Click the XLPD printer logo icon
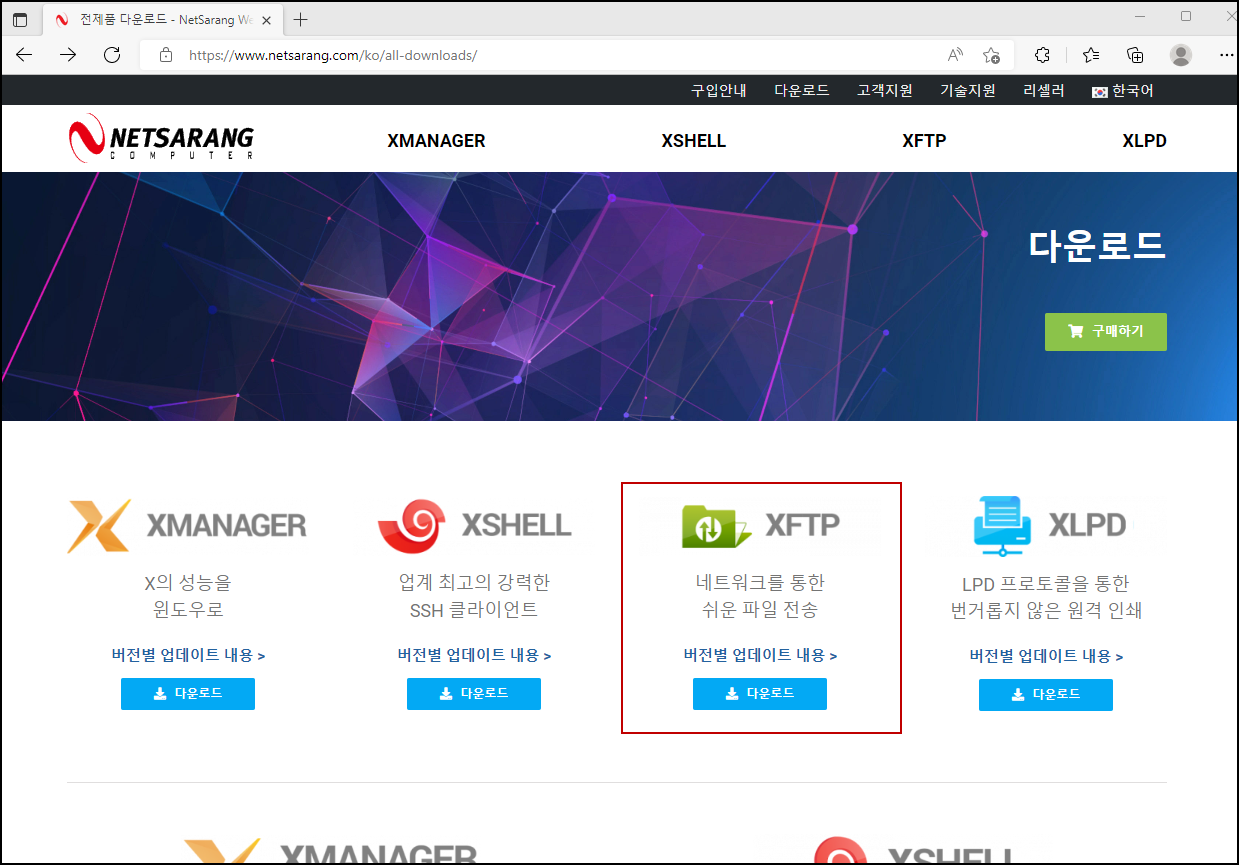The image size is (1239, 865). [x=1004, y=526]
